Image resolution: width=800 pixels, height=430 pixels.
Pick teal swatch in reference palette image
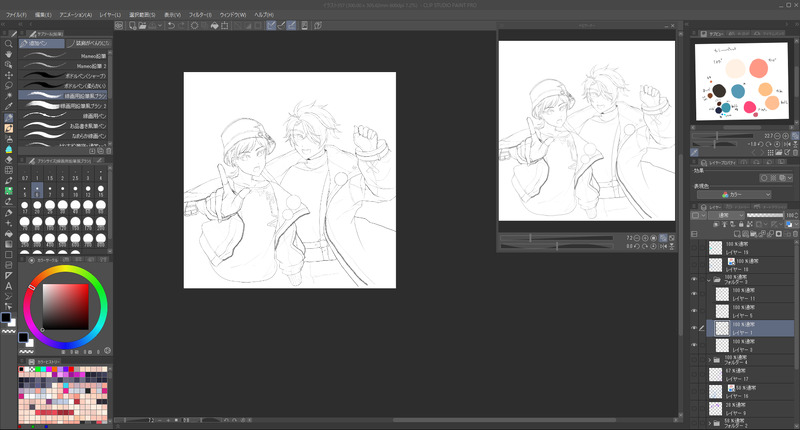[737, 91]
